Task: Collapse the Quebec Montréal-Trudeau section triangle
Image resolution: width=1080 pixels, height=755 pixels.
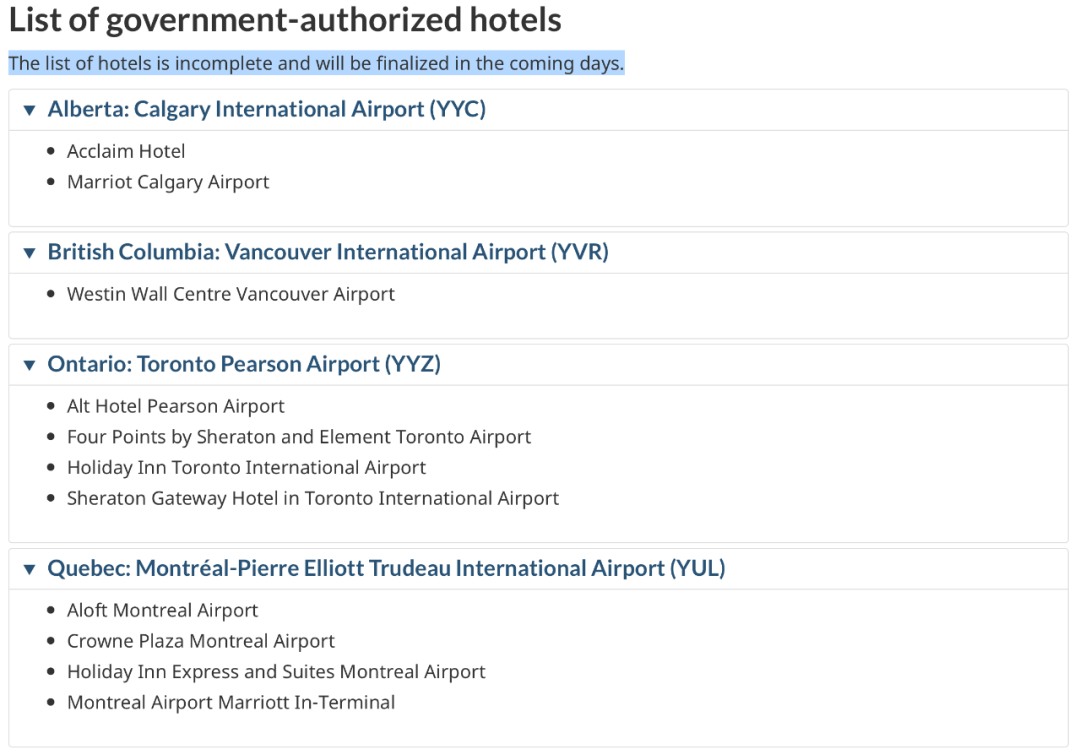Action: (x=29, y=569)
